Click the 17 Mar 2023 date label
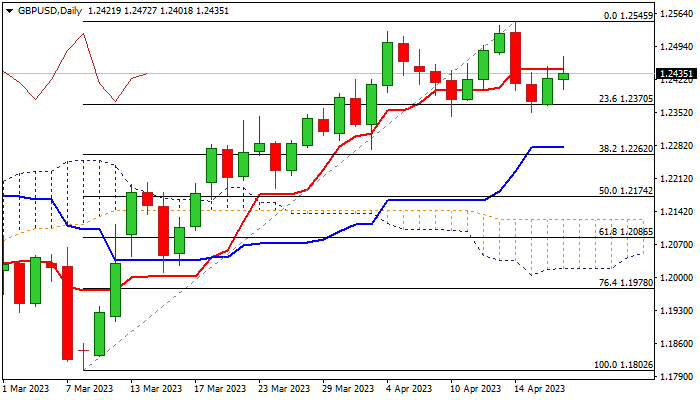 point(221,388)
